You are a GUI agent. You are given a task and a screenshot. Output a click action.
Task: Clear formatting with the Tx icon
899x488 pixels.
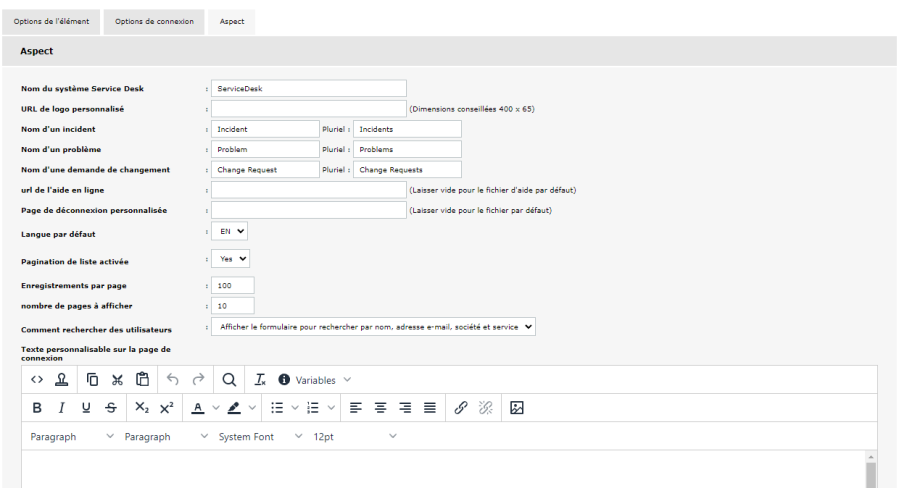(260, 380)
